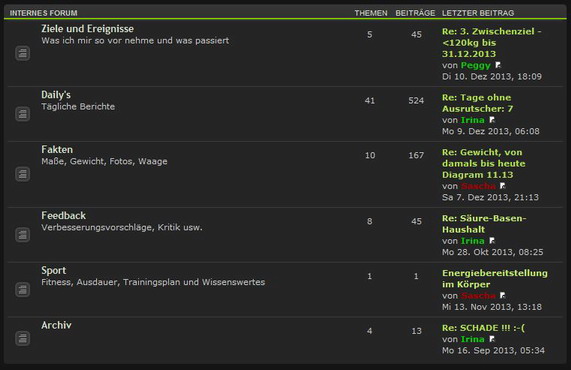Jump to latest post icon in Daily's row
The width and height of the screenshot is (571, 370).
coord(492,120)
